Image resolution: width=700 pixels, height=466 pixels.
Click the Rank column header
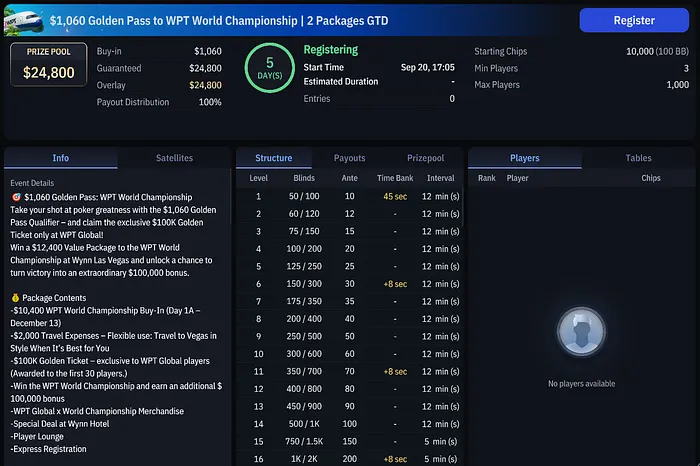487,178
